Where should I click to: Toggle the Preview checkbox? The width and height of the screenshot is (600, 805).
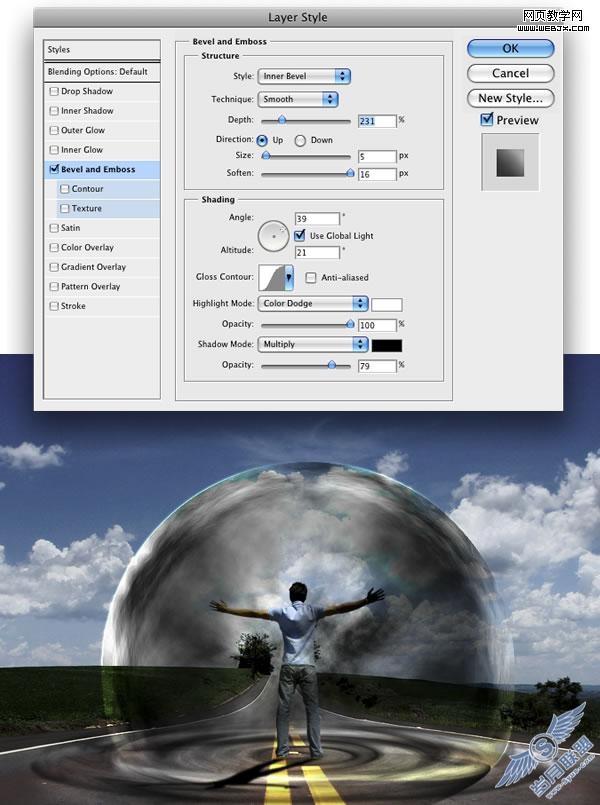[x=486, y=120]
